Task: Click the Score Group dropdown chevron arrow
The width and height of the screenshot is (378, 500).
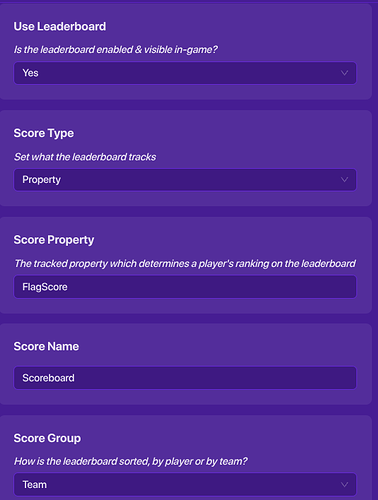Action: 344,484
